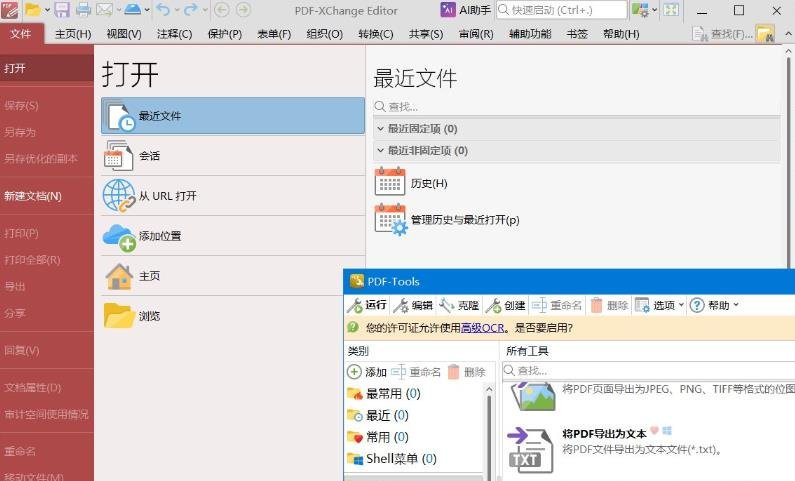Select the 常用 (0) category in PDF-Tools

tap(378, 436)
